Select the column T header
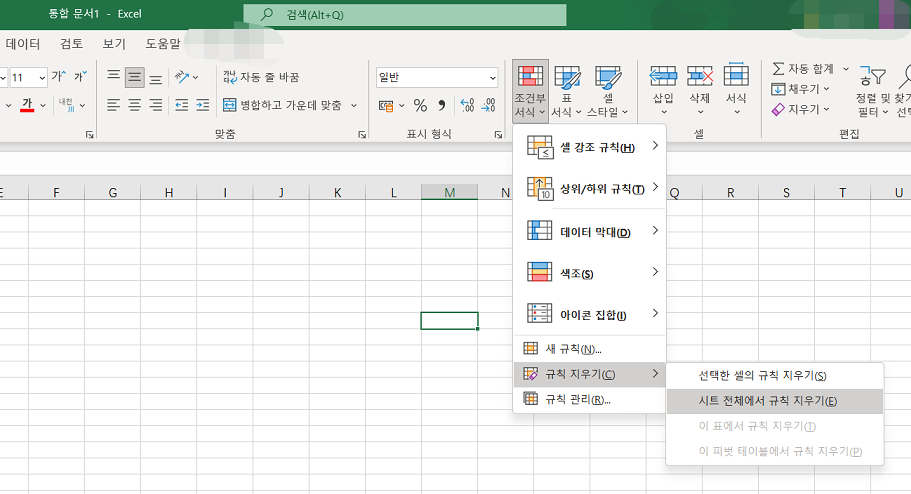Viewport: 911px width, 494px height. point(842,192)
